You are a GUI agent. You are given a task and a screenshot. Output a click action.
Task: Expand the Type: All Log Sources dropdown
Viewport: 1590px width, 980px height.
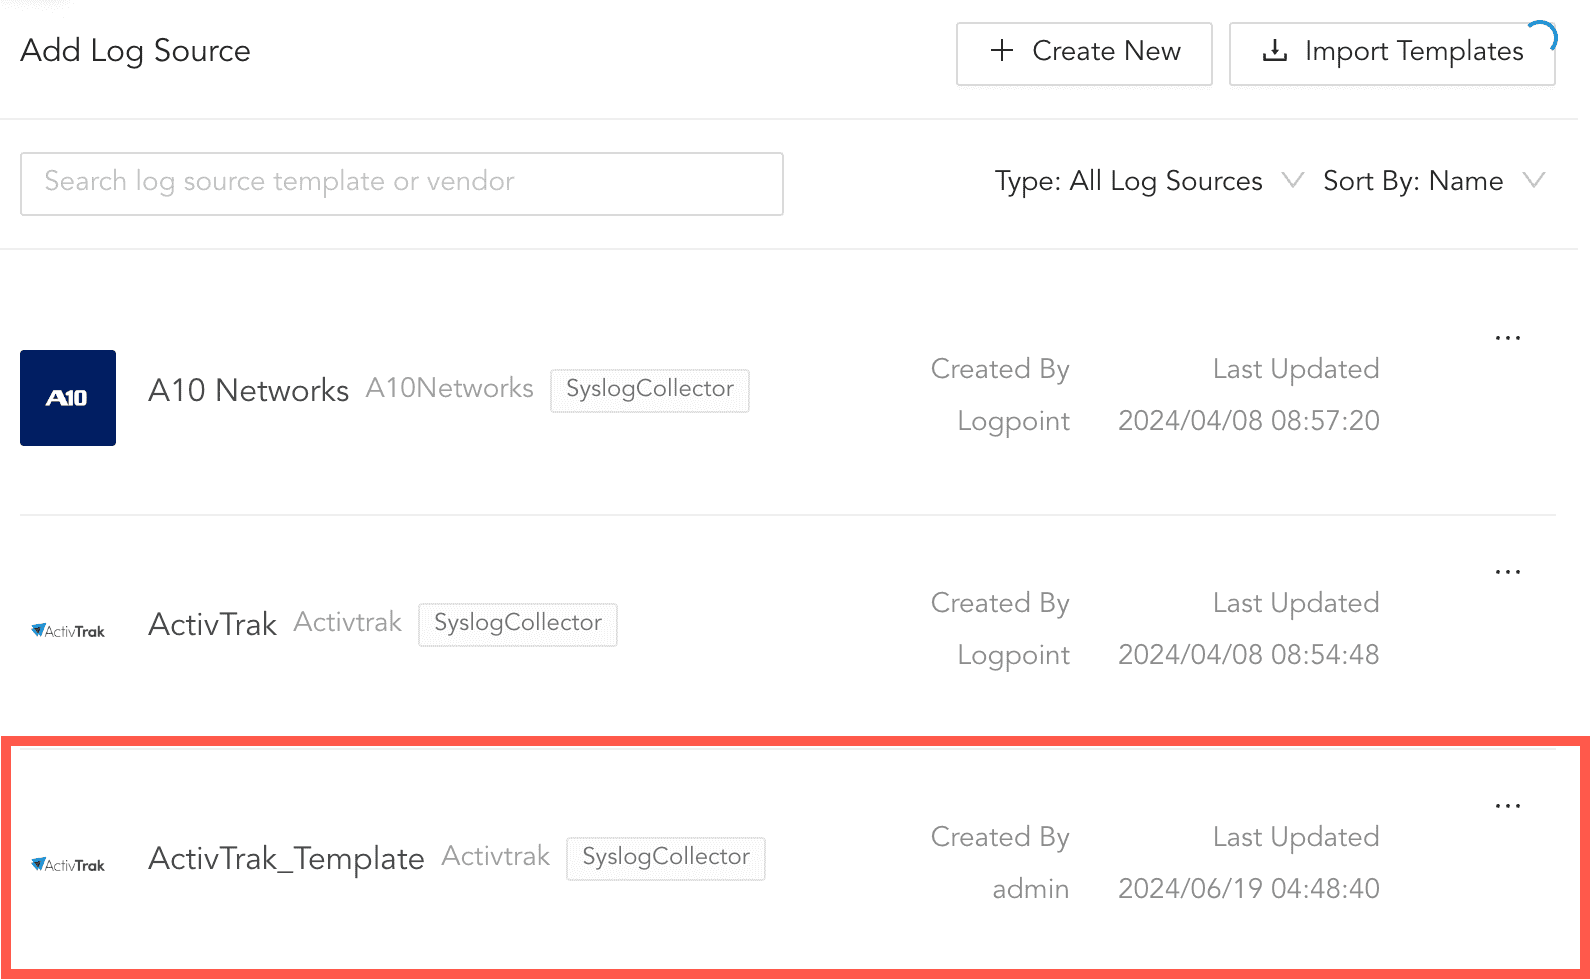tap(1147, 181)
